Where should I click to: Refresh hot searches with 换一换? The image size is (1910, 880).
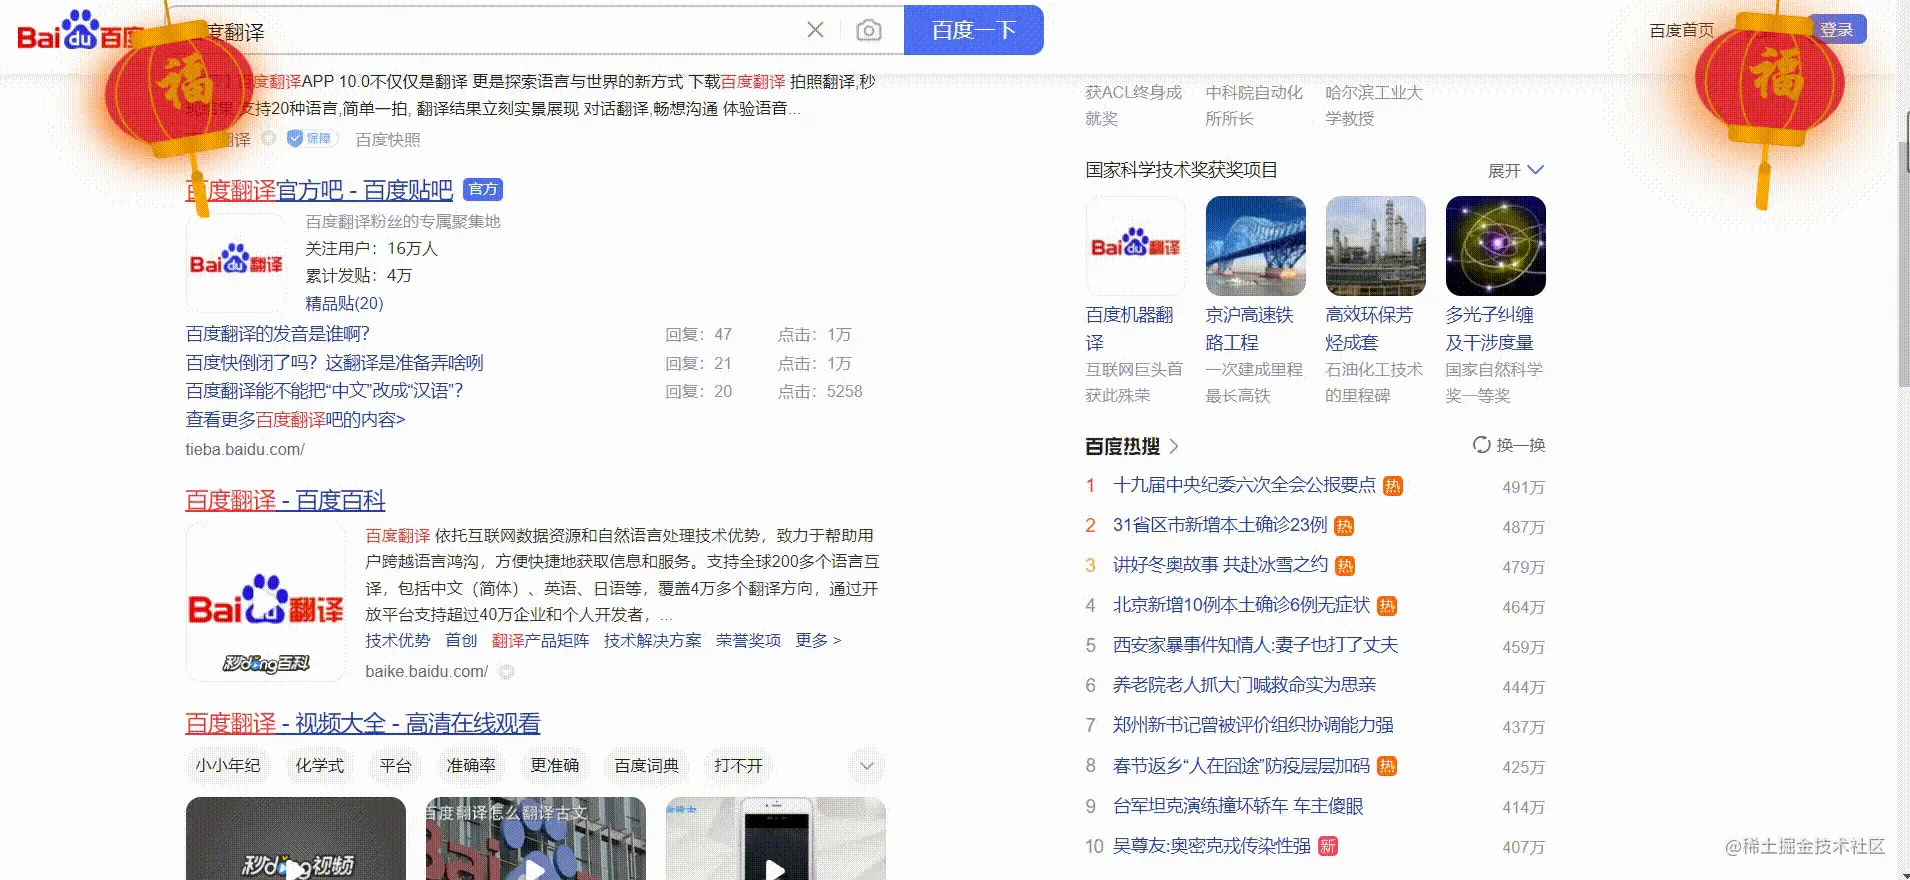click(x=1509, y=445)
